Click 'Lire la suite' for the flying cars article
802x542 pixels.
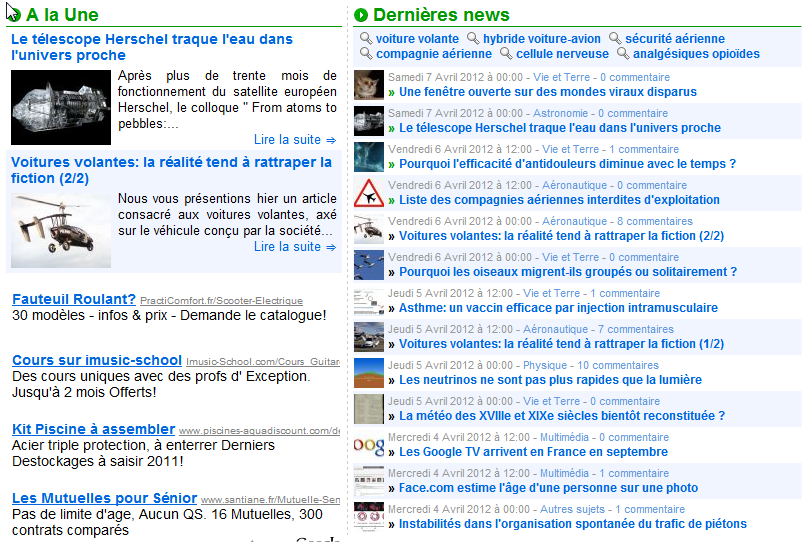[x=295, y=246]
